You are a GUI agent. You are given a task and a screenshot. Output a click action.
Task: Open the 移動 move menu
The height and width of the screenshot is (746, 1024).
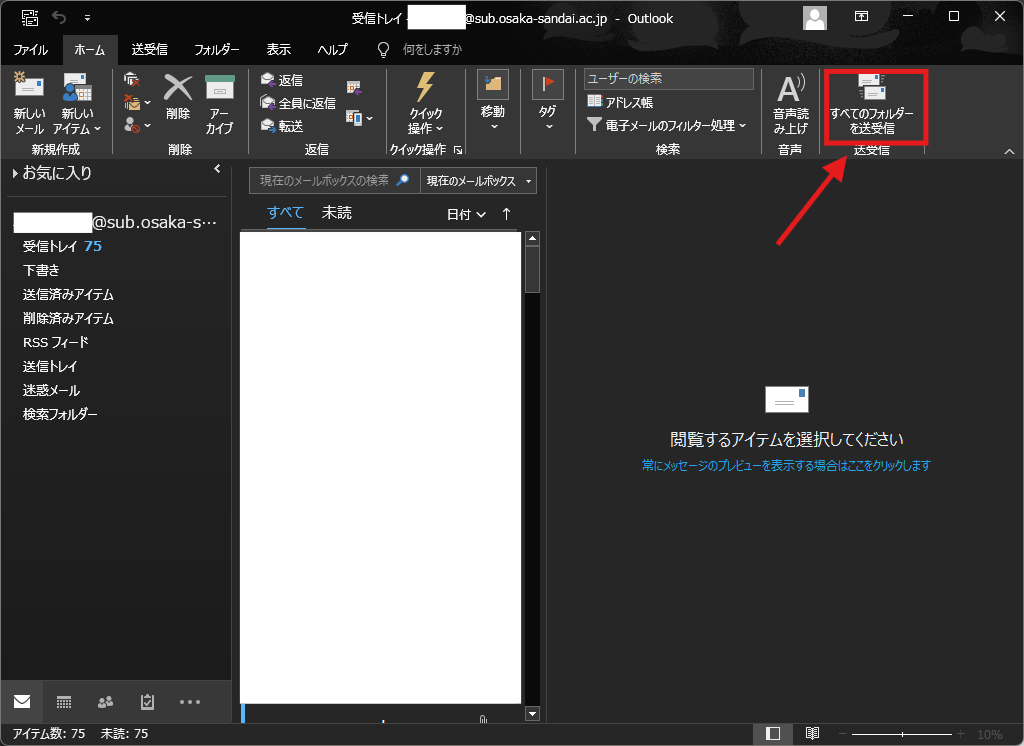tap(493, 101)
